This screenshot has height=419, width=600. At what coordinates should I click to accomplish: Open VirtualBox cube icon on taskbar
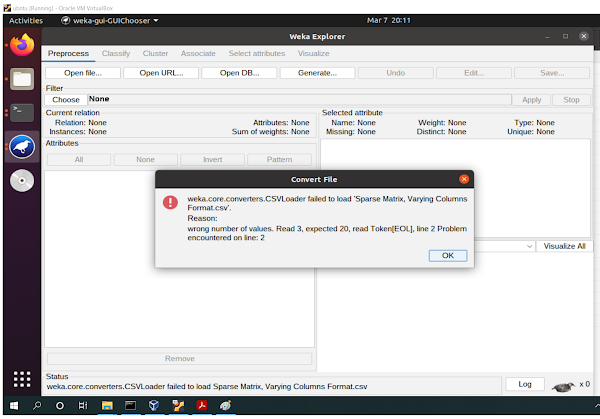coord(154,405)
